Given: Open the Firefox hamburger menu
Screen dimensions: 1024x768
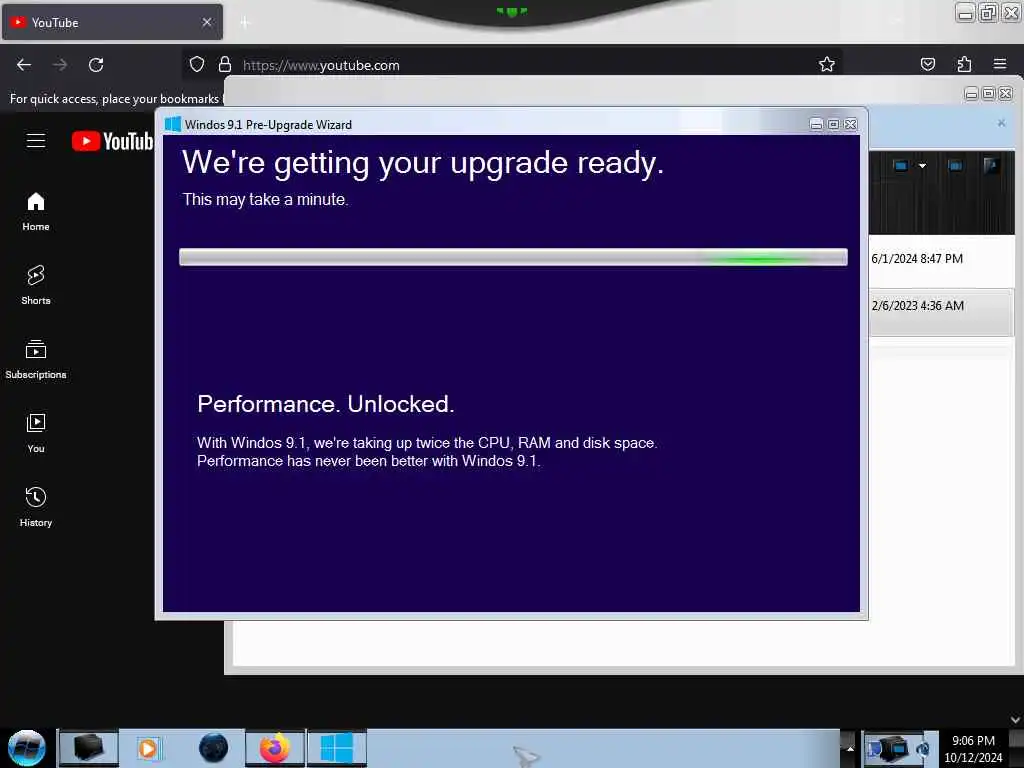Looking at the screenshot, I should coord(1000,64).
